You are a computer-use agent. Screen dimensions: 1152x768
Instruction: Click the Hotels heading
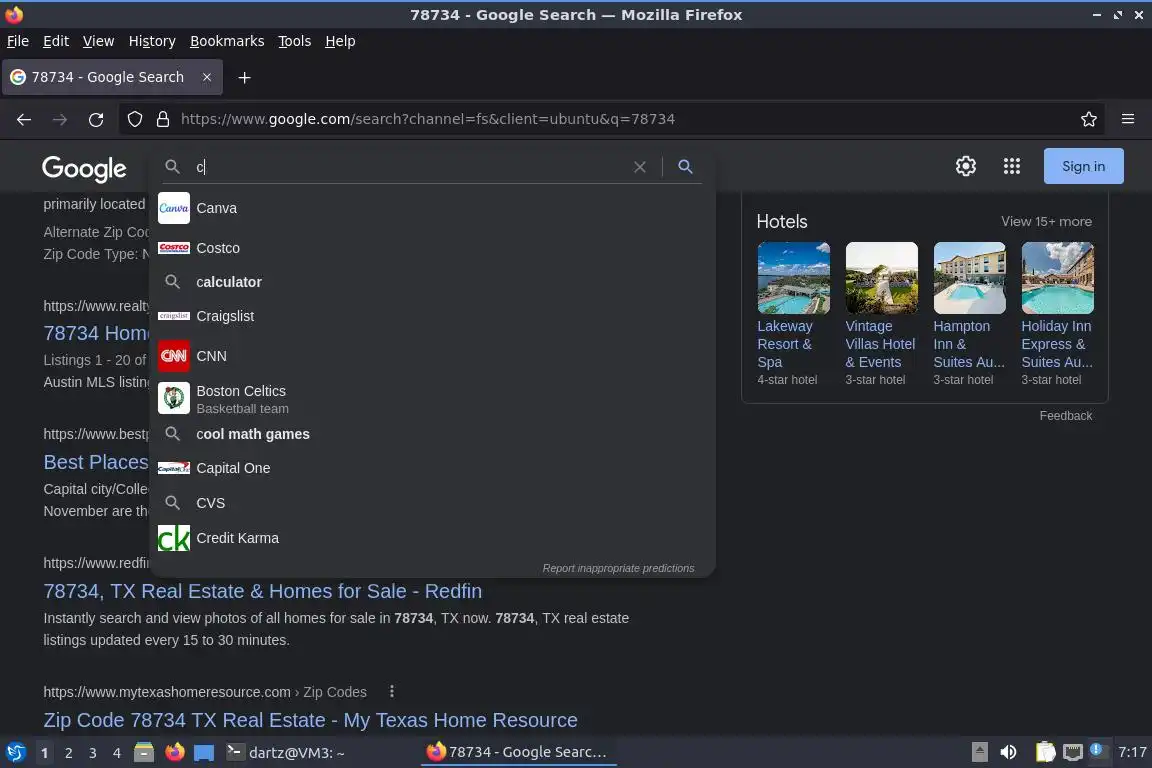pos(782,221)
